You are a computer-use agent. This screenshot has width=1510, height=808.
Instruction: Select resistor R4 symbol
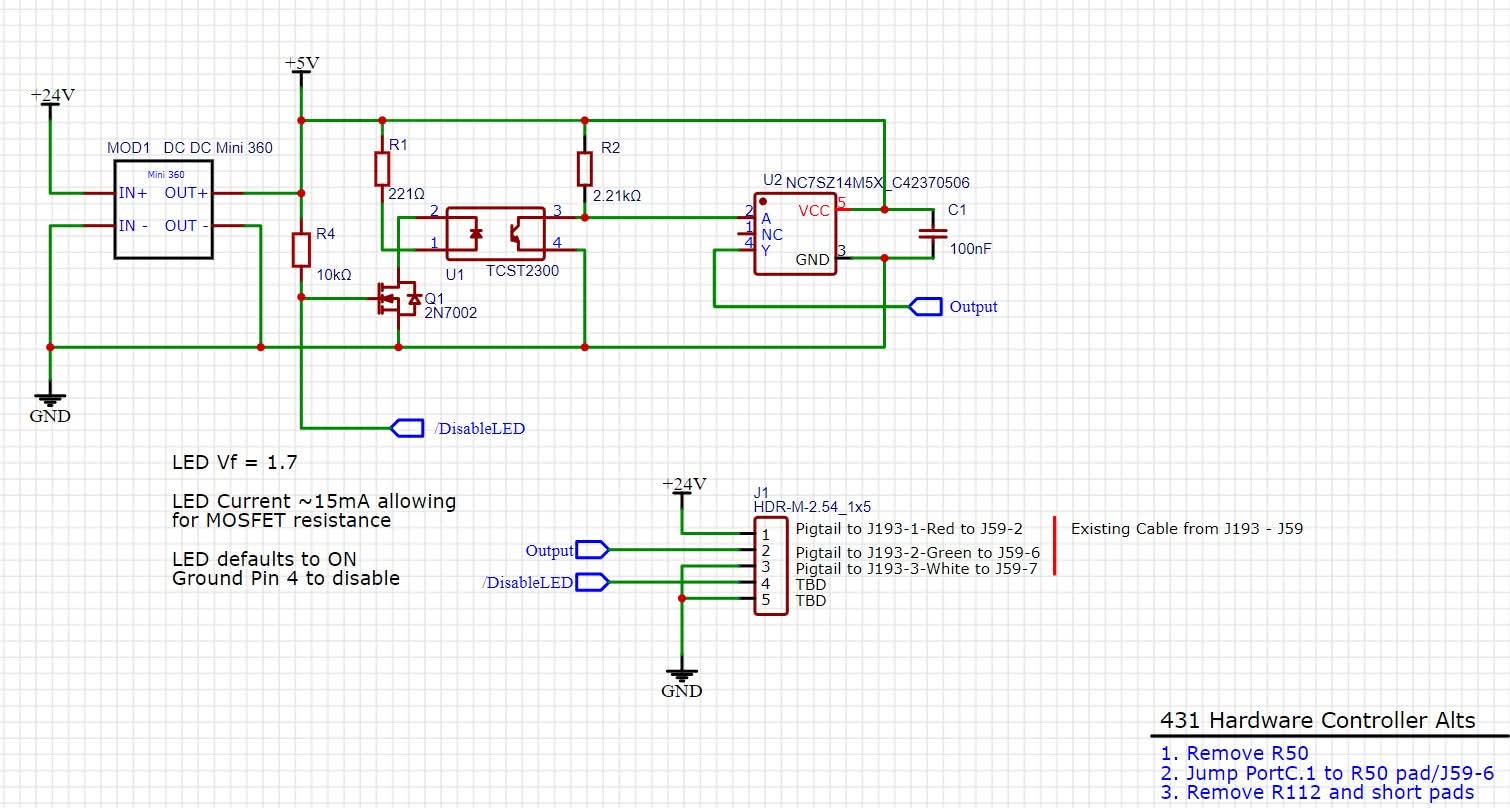click(301, 249)
